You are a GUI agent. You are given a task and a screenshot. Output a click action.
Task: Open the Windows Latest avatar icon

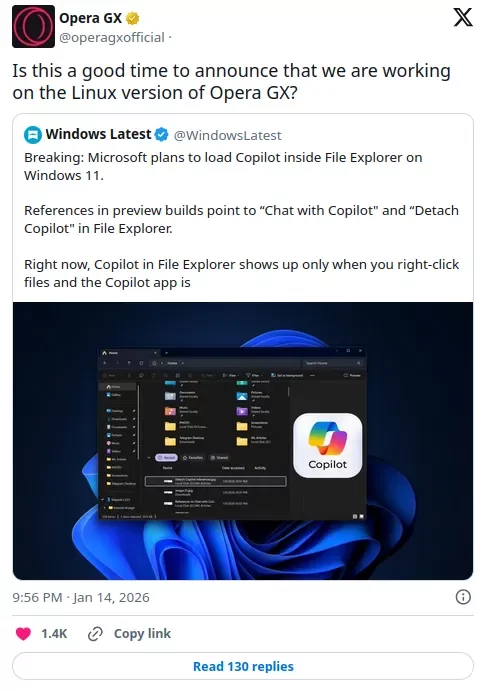coord(33,135)
